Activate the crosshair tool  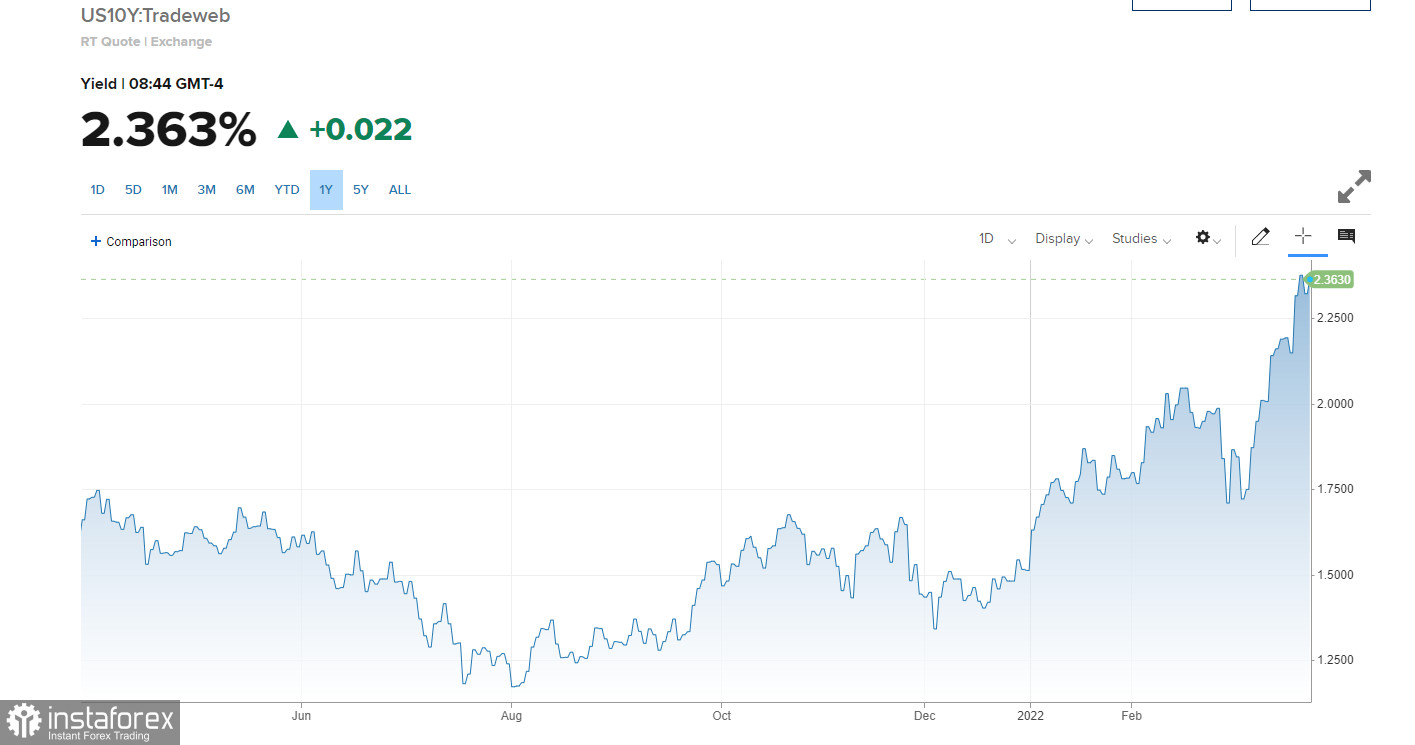1303,236
